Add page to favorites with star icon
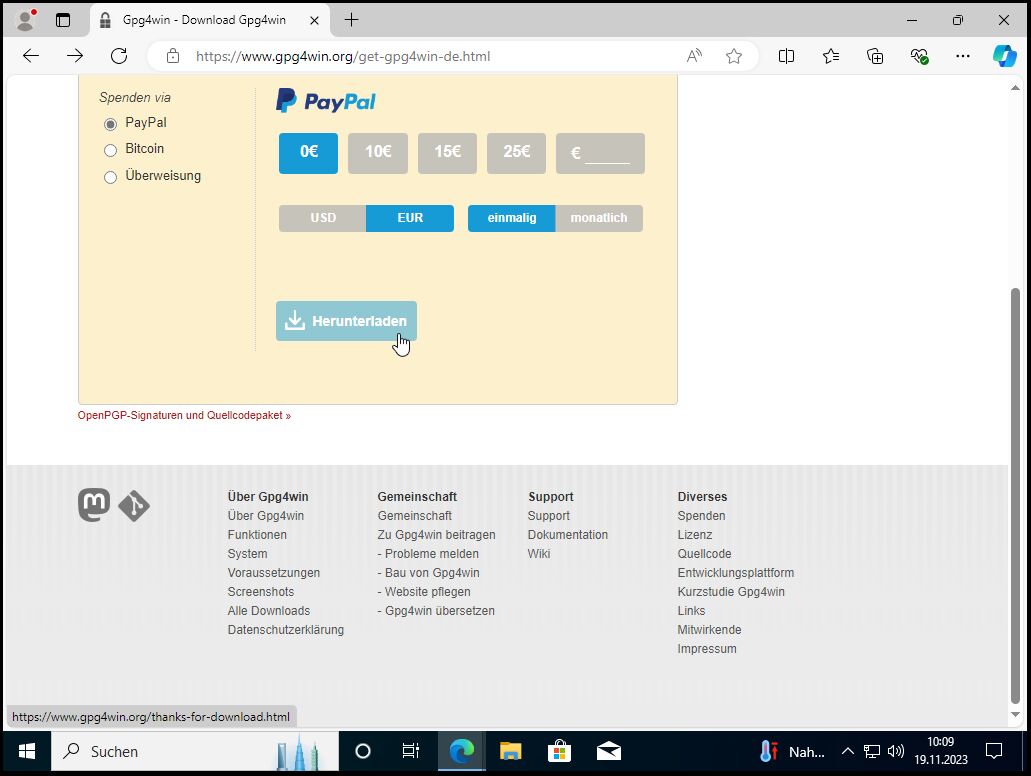Image resolution: width=1031 pixels, height=776 pixels. click(x=734, y=56)
